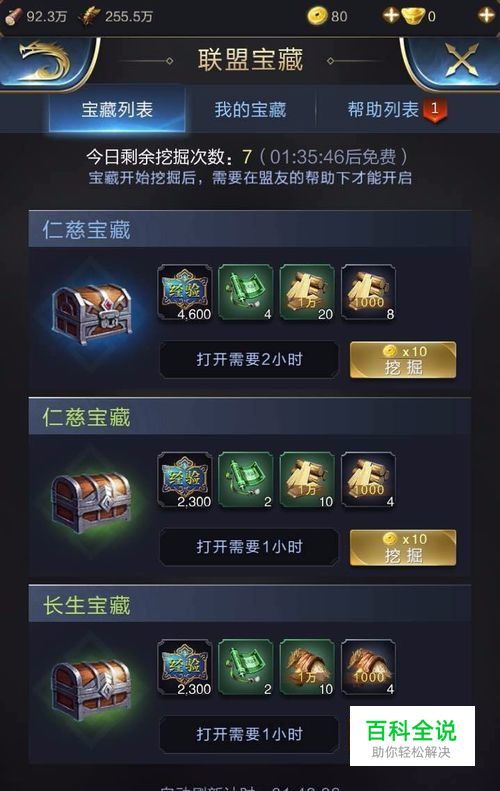Select the 宝藏列表 tab
Viewport: 500px width, 791px height.
click(117, 109)
